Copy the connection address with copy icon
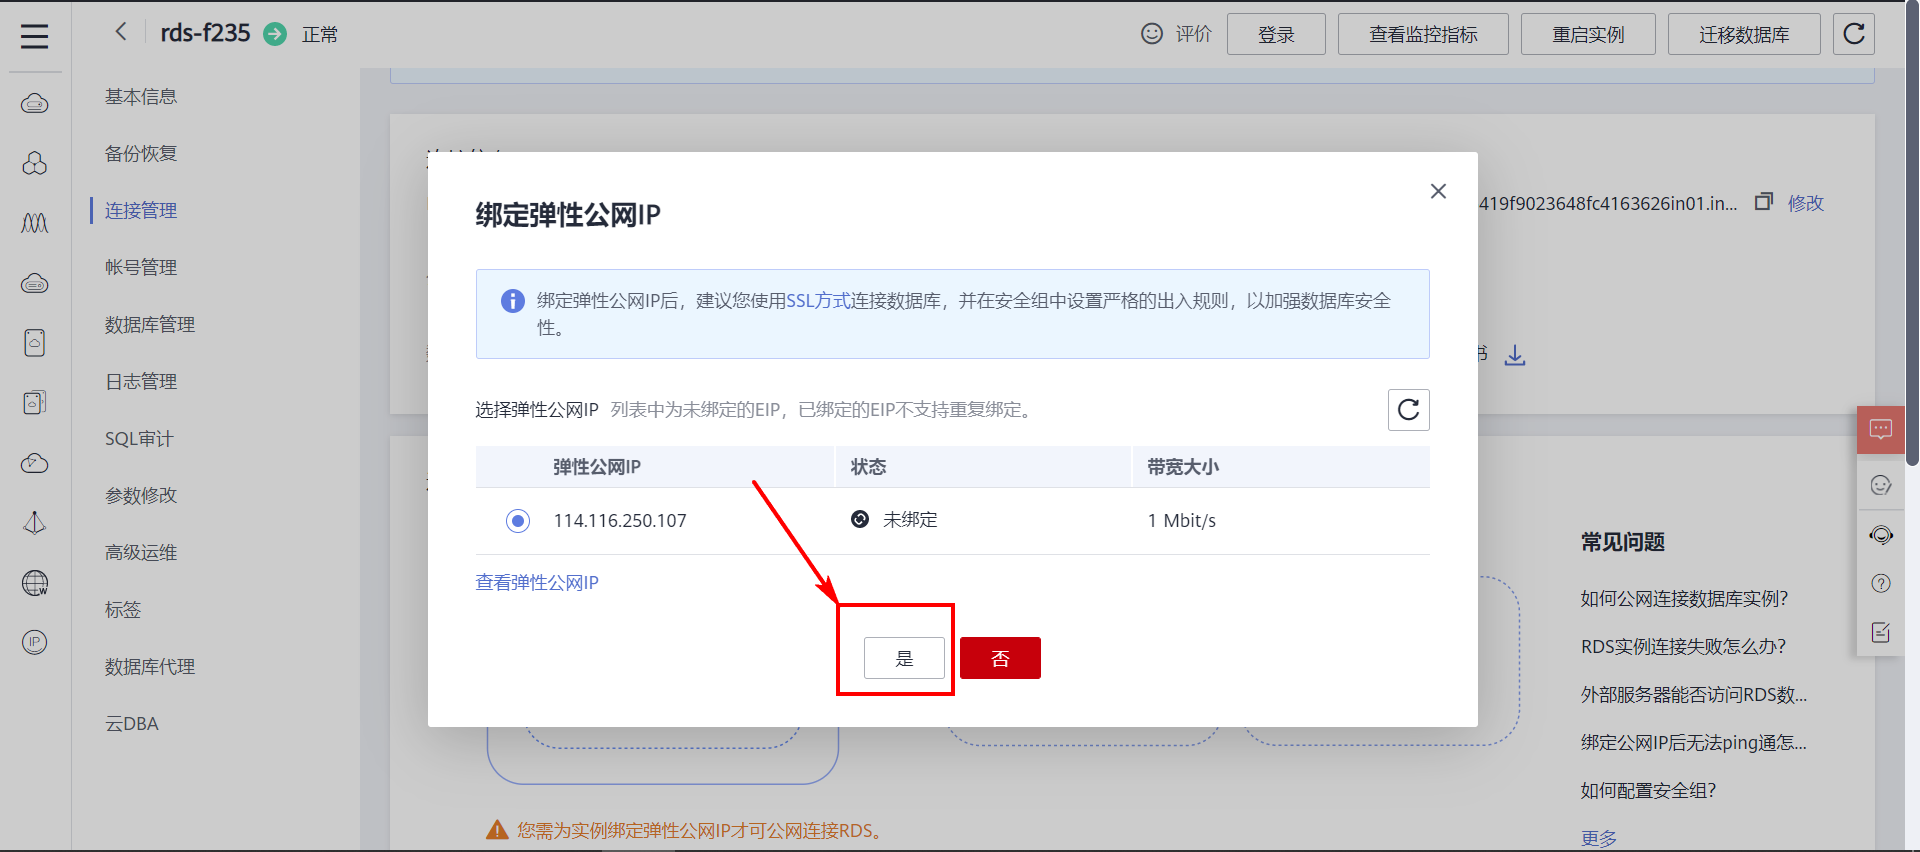 [x=1764, y=202]
